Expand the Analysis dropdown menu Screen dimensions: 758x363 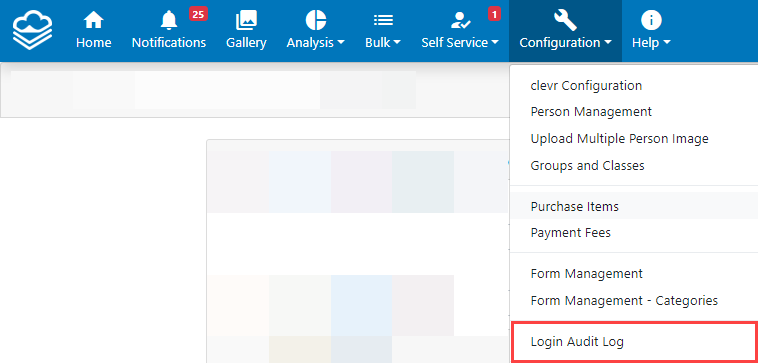coord(316,43)
